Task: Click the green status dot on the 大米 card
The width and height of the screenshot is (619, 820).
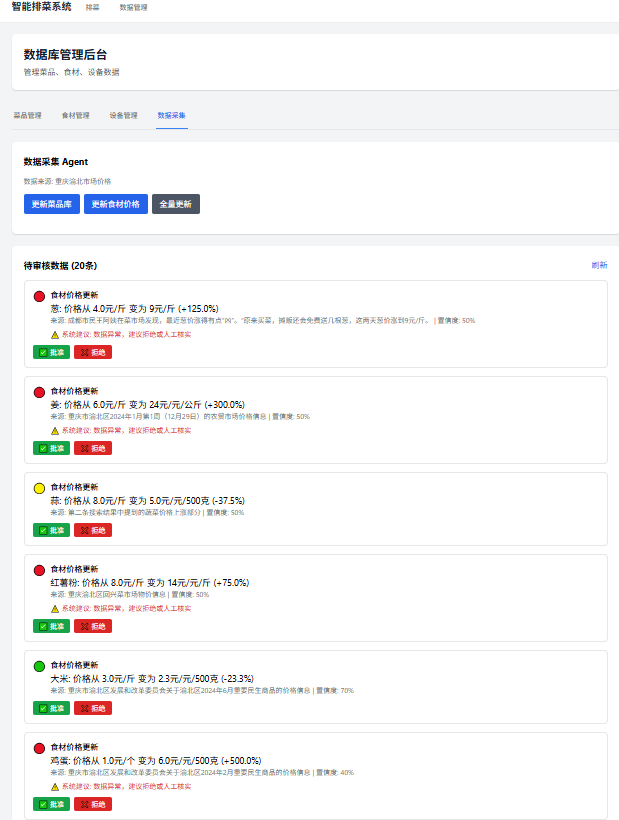Action: point(39,666)
